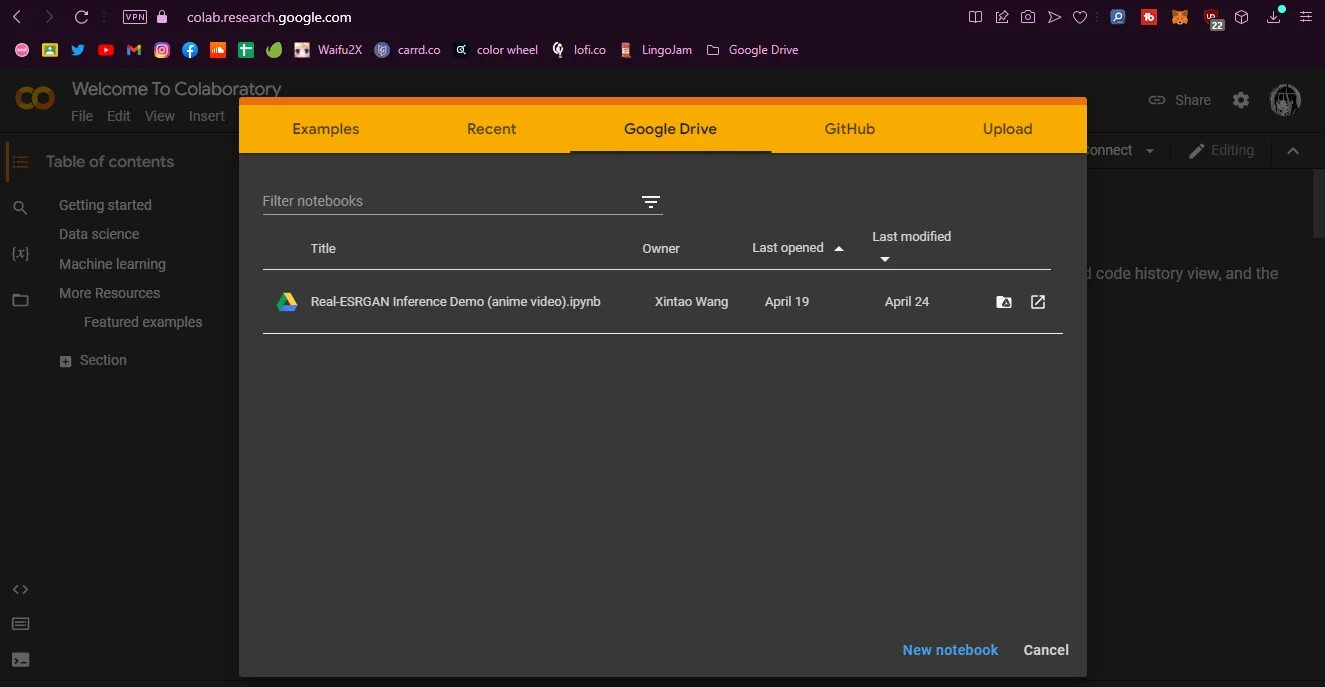Open the terminal sidebar icon
Image resolution: width=1325 pixels, height=687 pixels.
click(x=20, y=660)
